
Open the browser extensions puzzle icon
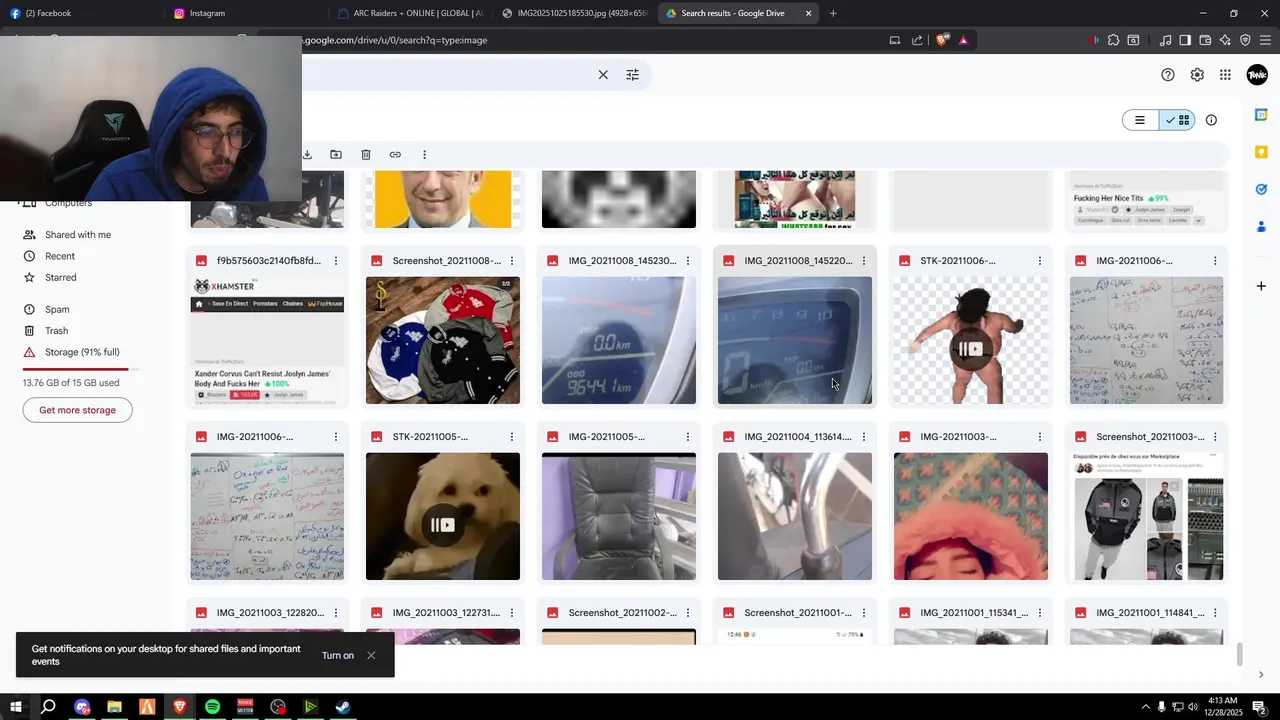(1113, 40)
